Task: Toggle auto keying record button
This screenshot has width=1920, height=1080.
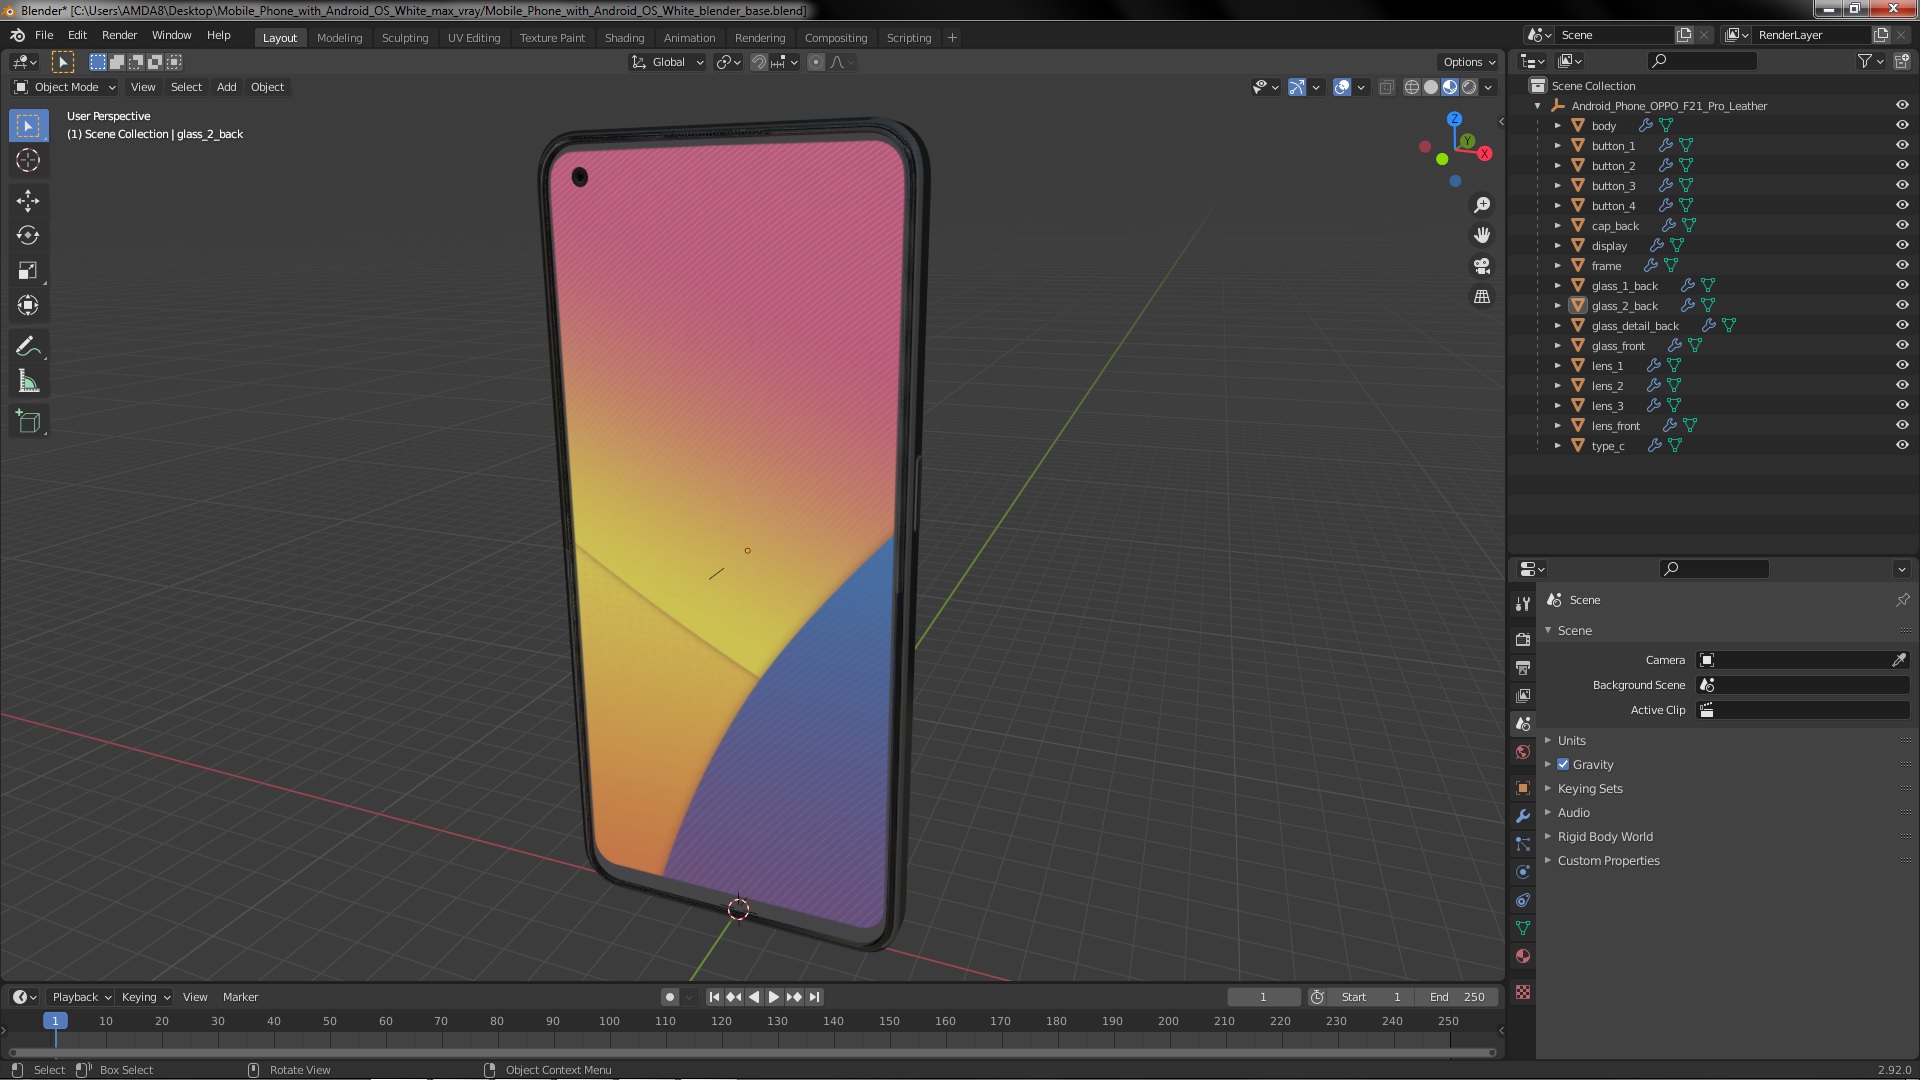Action: (669, 997)
